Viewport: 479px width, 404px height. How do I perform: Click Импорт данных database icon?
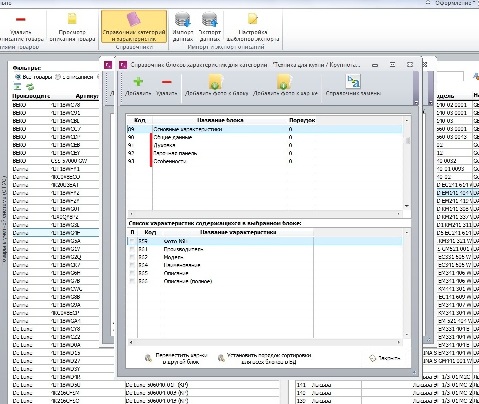183,20
